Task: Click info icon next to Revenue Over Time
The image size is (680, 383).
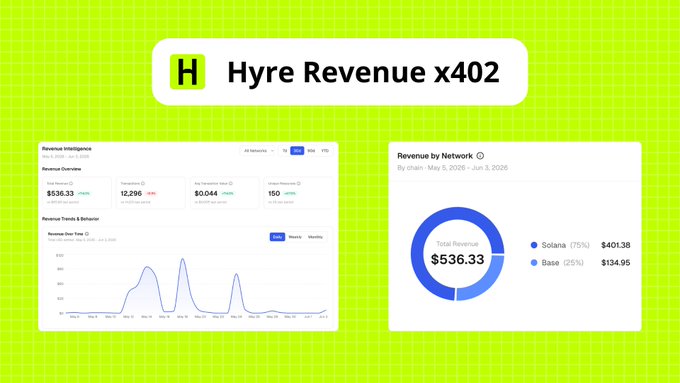Action: (87, 234)
